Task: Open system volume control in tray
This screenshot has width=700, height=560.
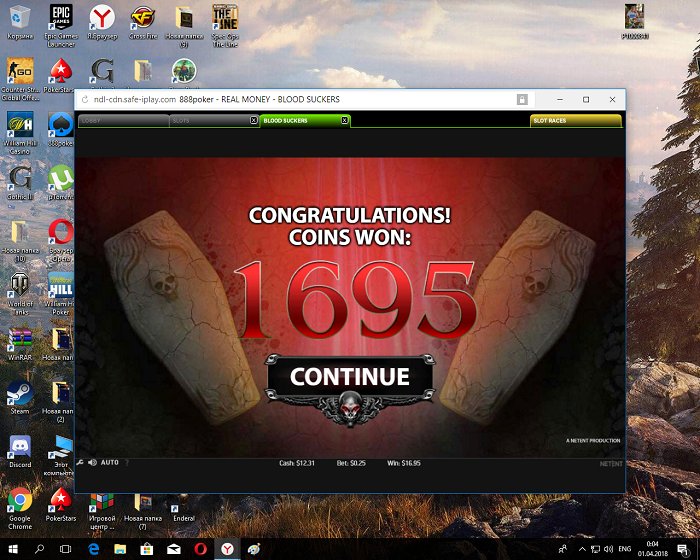Action: 608,549
